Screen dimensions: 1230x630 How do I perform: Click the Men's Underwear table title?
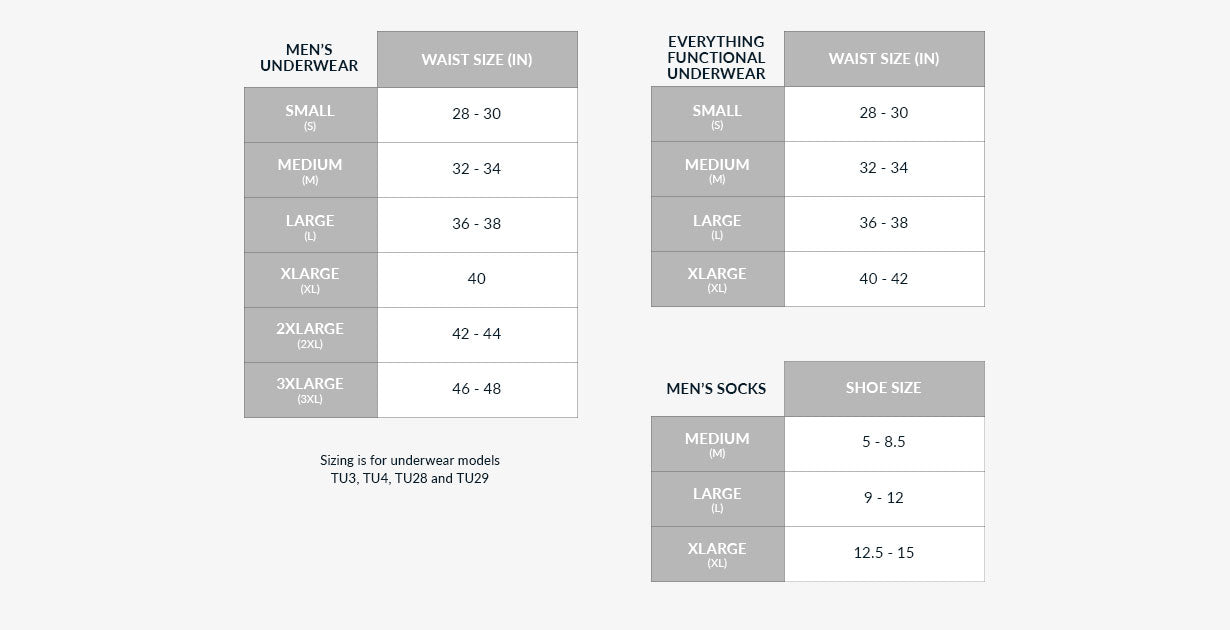coord(309,58)
